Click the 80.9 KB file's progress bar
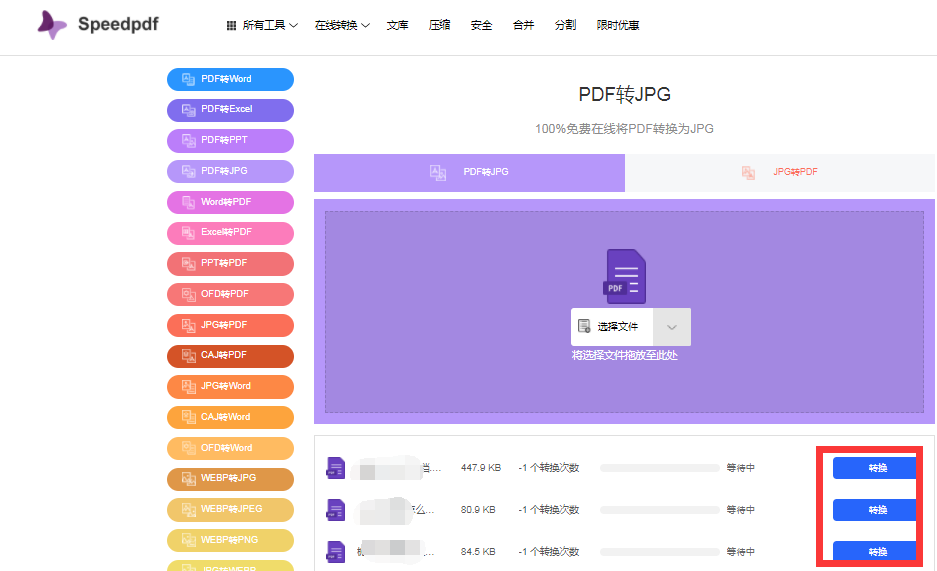This screenshot has width=937, height=571. (660, 509)
